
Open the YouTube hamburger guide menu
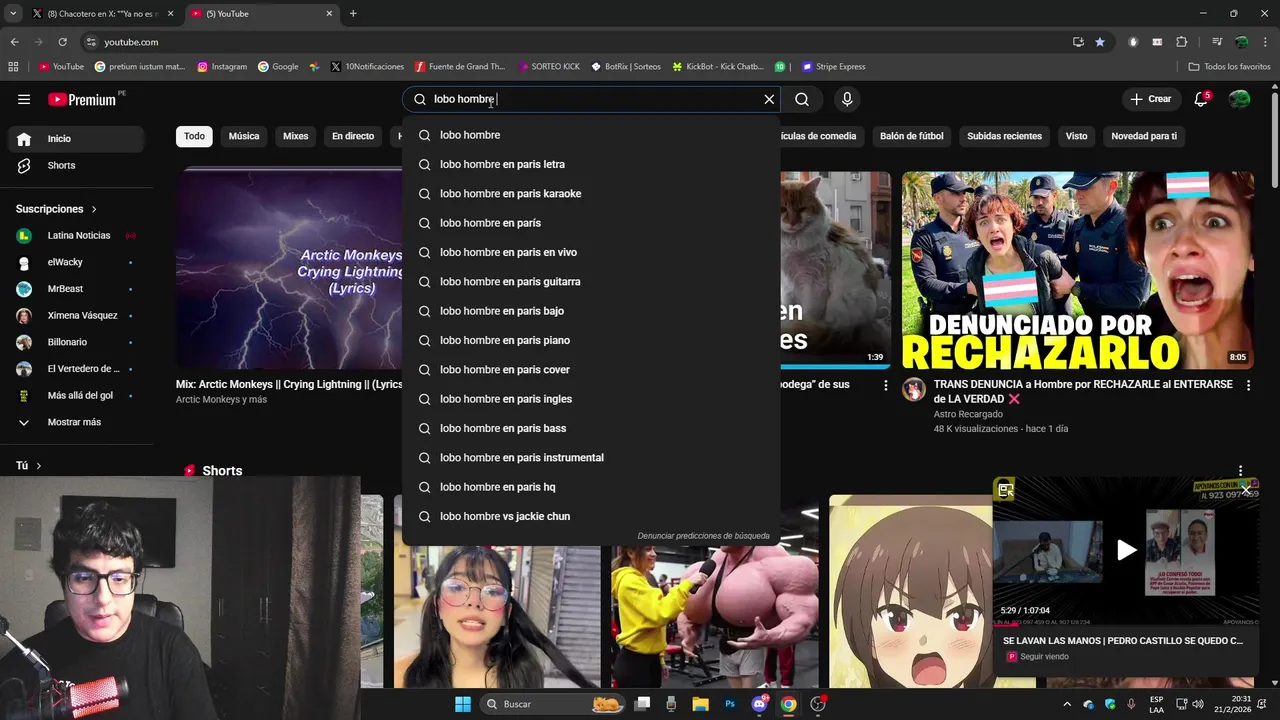(x=24, y=99)
